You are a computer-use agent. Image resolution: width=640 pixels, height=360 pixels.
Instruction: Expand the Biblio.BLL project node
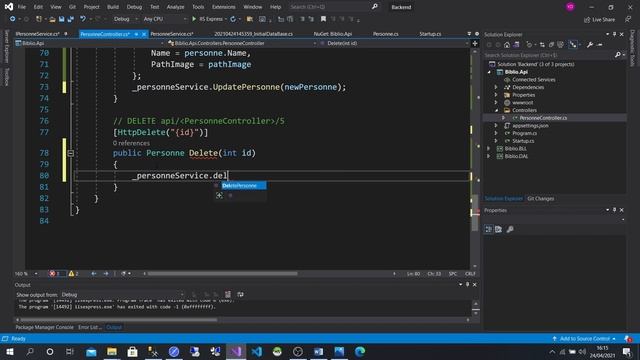point(489,149)
